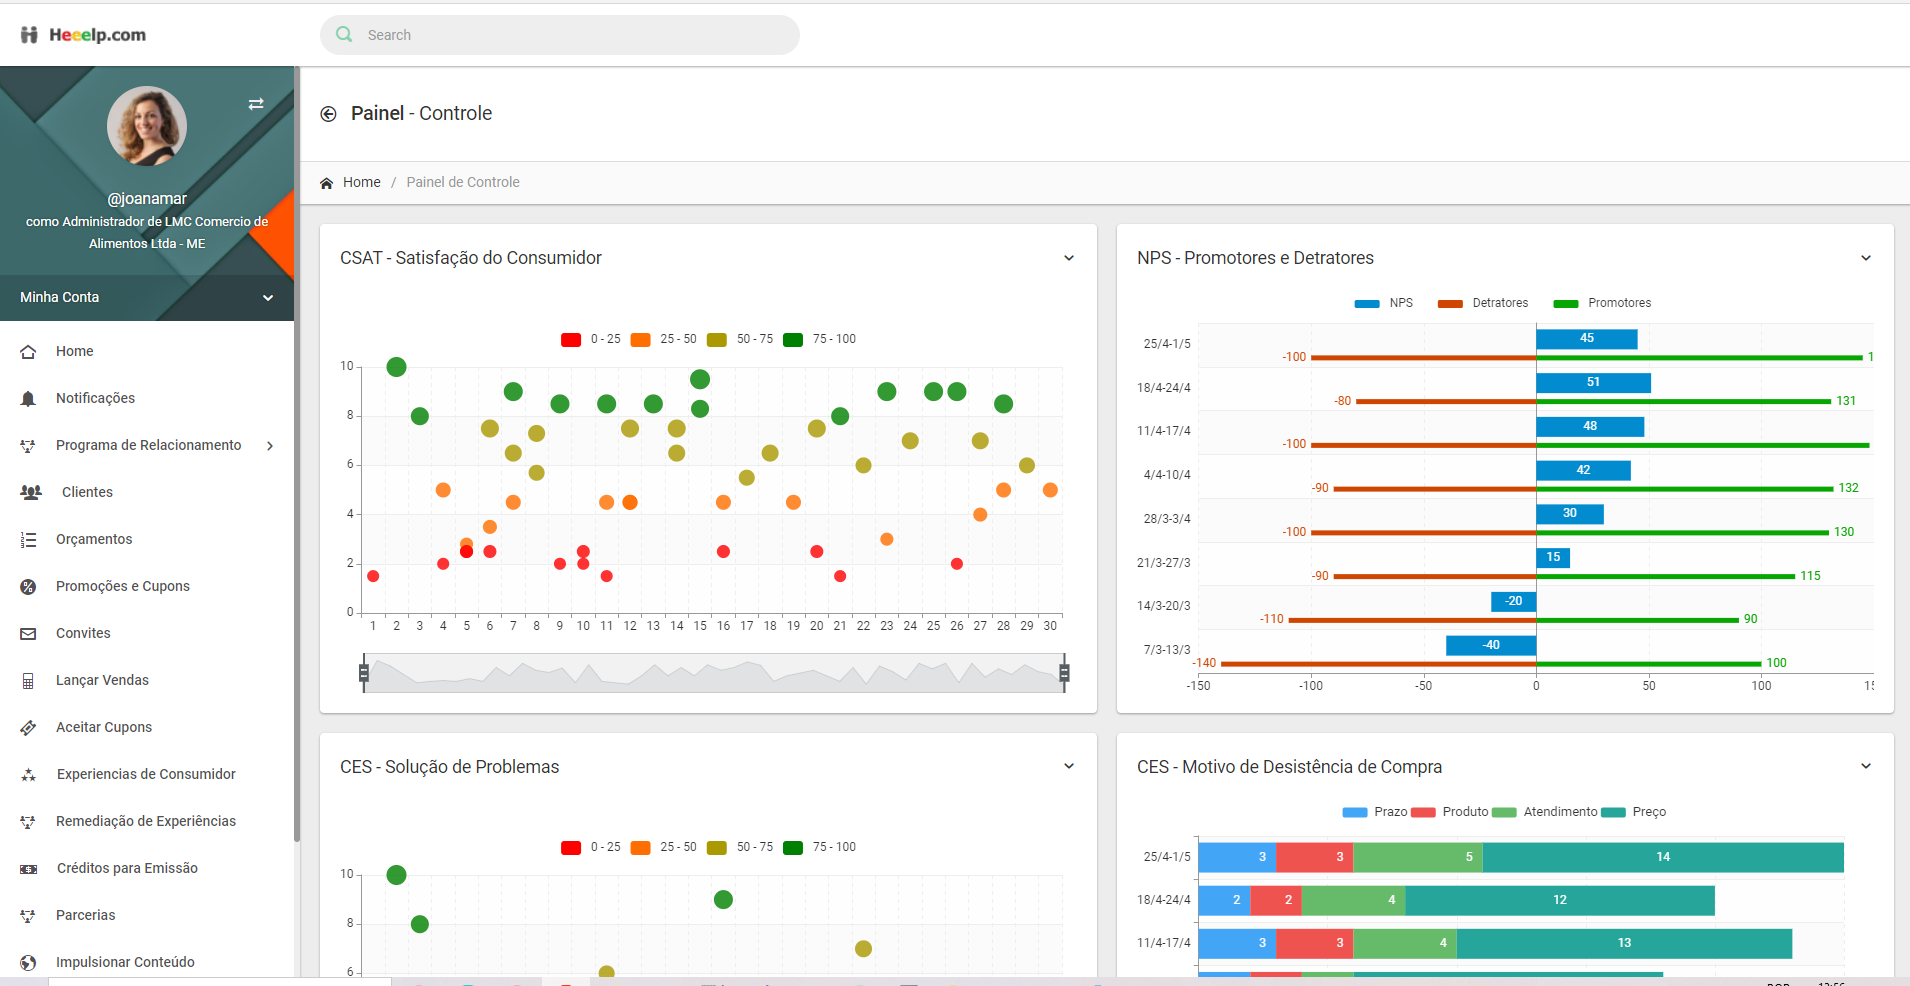
Task: Click the Impulsionar Conteúdo globe icon
Action: (28, 962)
